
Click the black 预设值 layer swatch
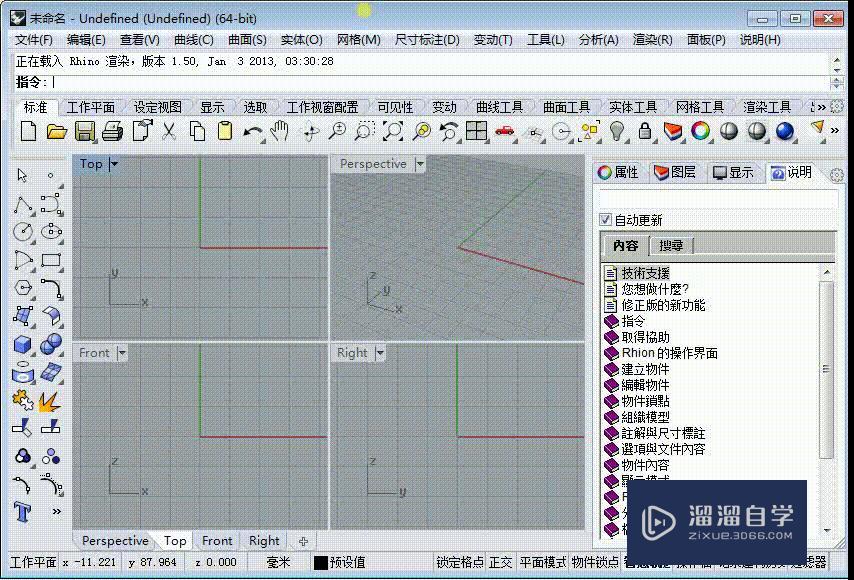(x=321, y=563)
